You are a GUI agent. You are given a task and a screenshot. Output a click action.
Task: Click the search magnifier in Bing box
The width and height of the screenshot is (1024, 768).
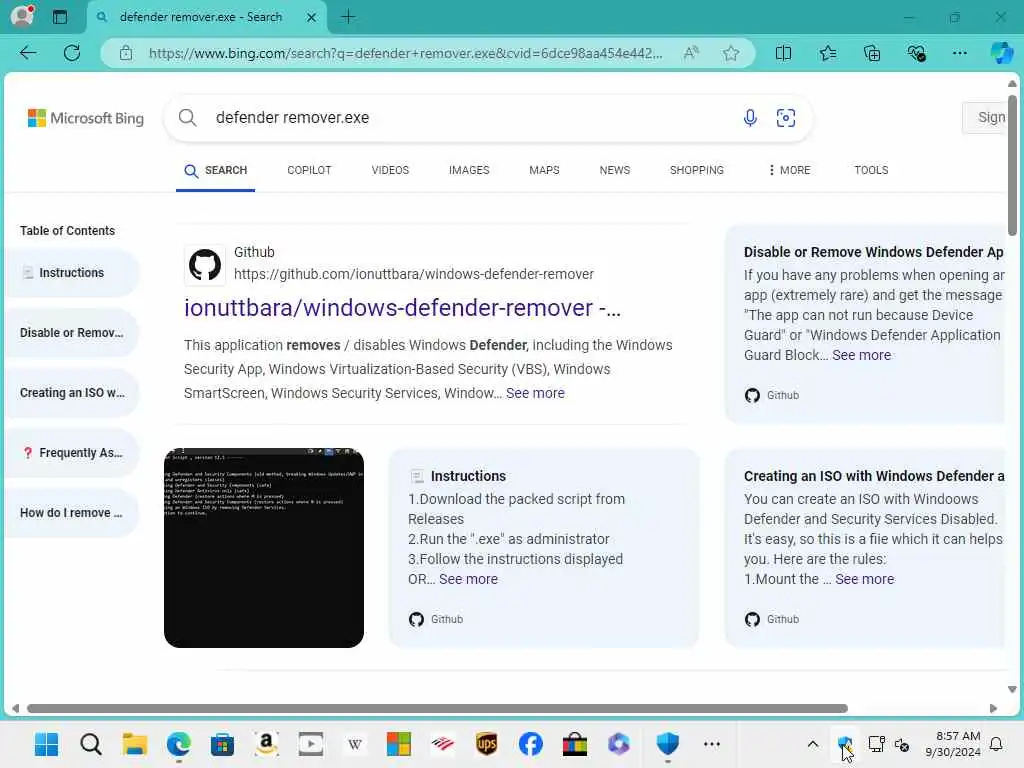187,118
